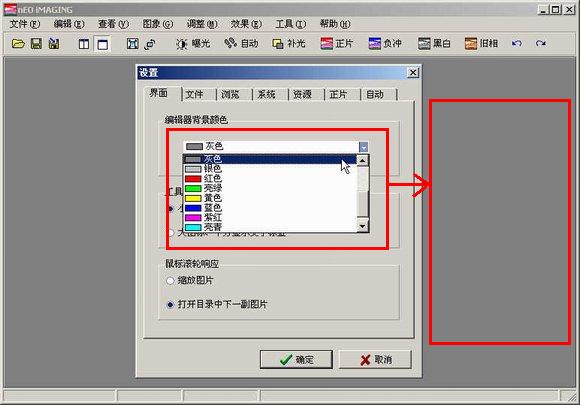The image size is (580, 405).
Task: Confirm settings with the 确定 button
Action: coord(296,360)
